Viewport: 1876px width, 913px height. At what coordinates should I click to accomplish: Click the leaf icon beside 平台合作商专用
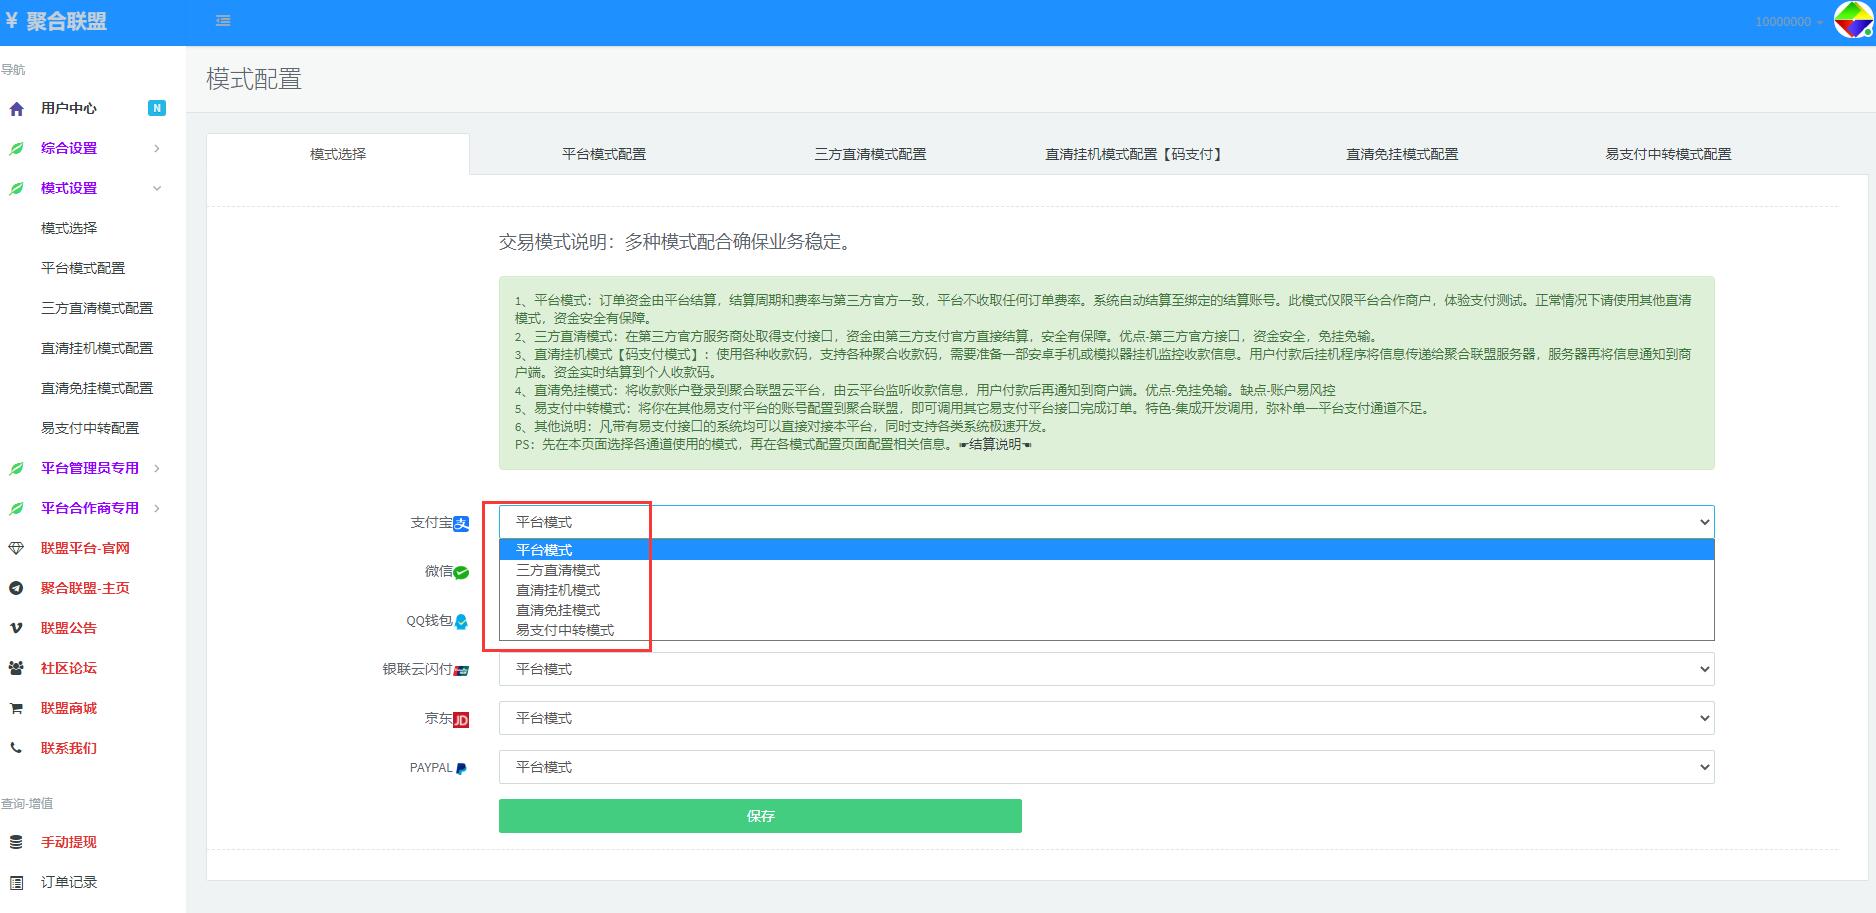pyautogui.click(x=16, y=509)
